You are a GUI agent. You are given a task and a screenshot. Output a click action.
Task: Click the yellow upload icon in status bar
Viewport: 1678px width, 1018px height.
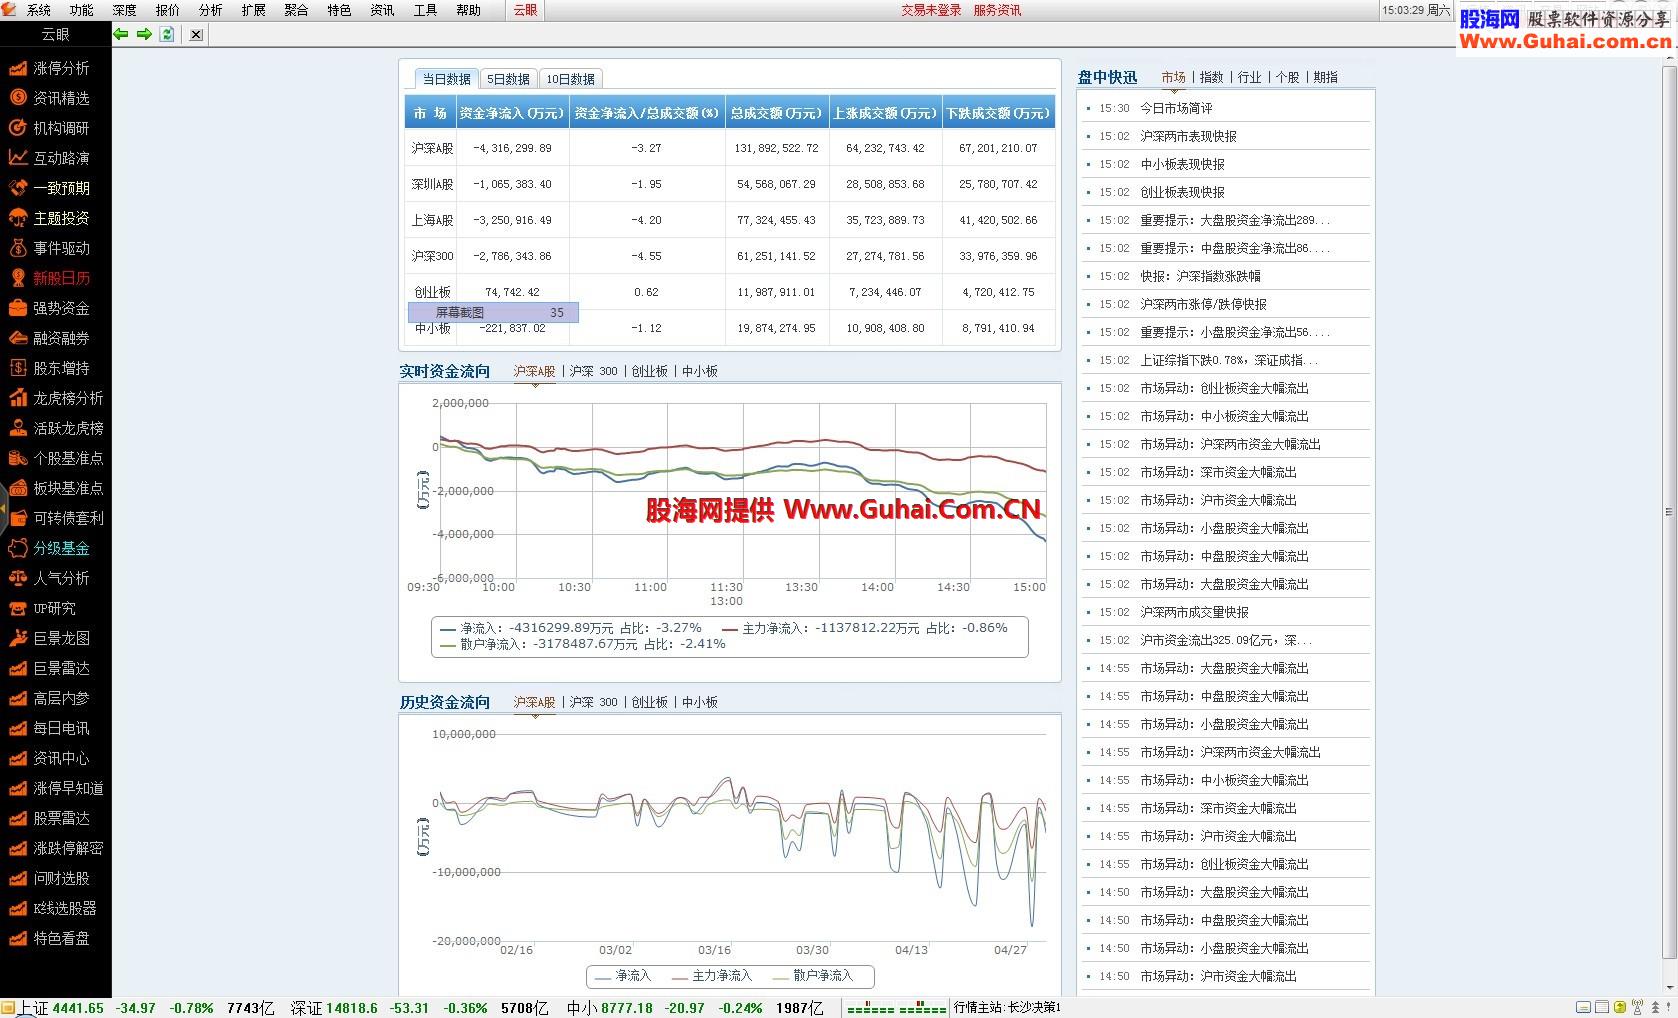[1620, 1007]
